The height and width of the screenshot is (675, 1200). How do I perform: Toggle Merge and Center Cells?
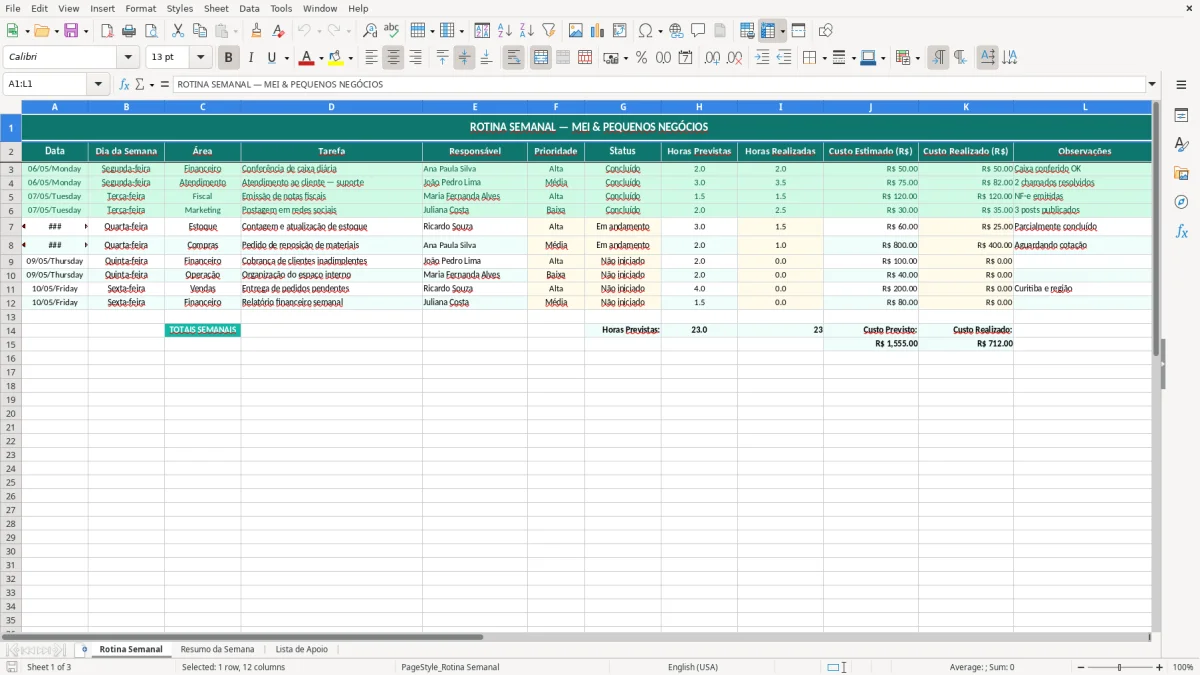tap(541, 58)
